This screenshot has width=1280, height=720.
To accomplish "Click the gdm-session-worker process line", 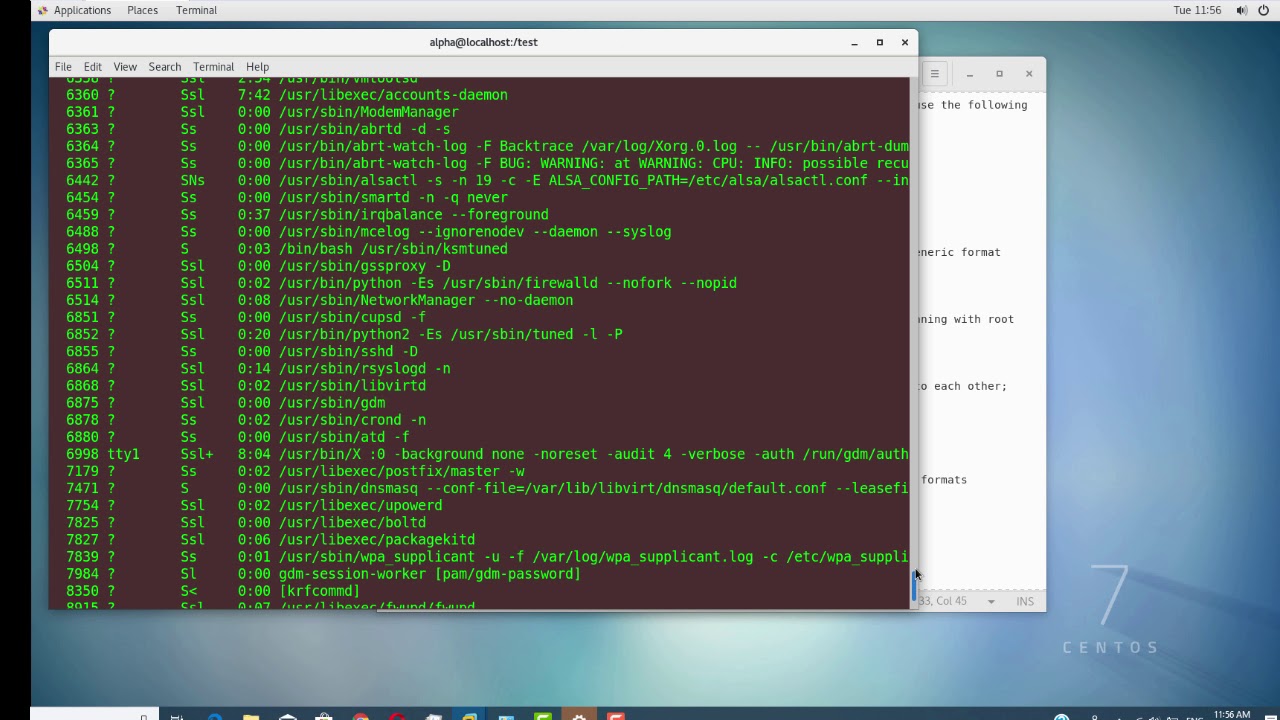I will coord(323,574).
